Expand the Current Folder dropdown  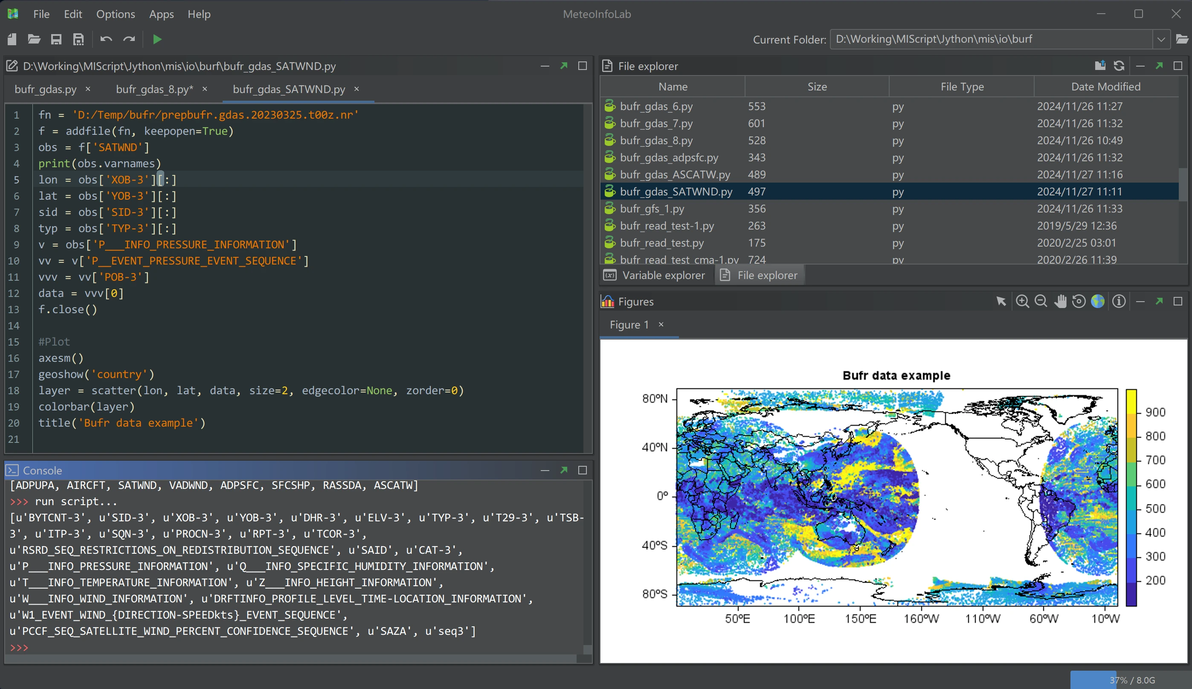(x=1160, y=40)
